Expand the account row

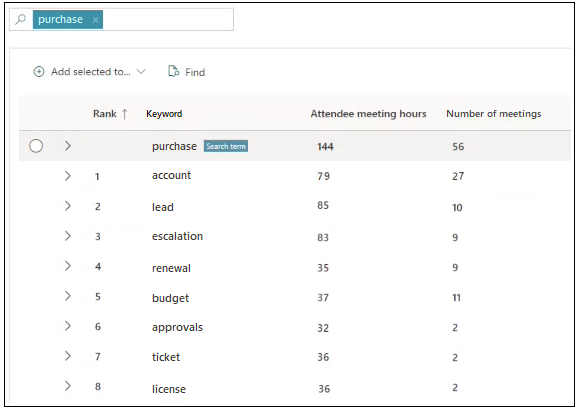67,176
